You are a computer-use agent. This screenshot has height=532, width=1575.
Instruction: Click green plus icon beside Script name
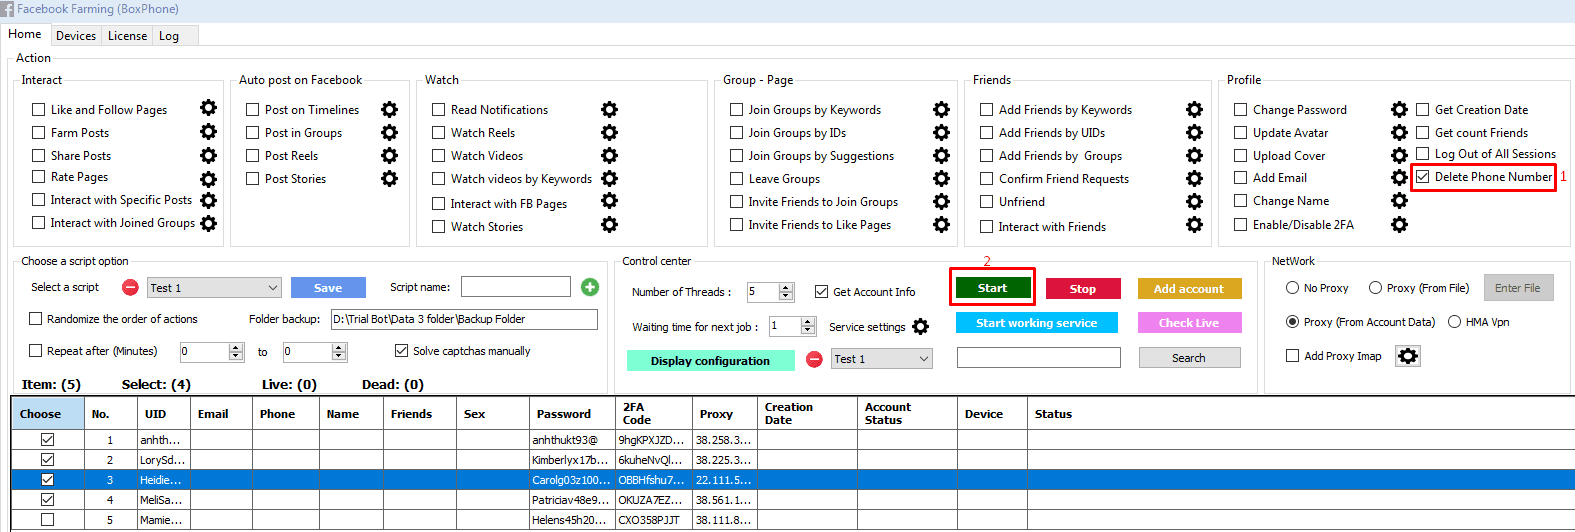pos(590,287)
